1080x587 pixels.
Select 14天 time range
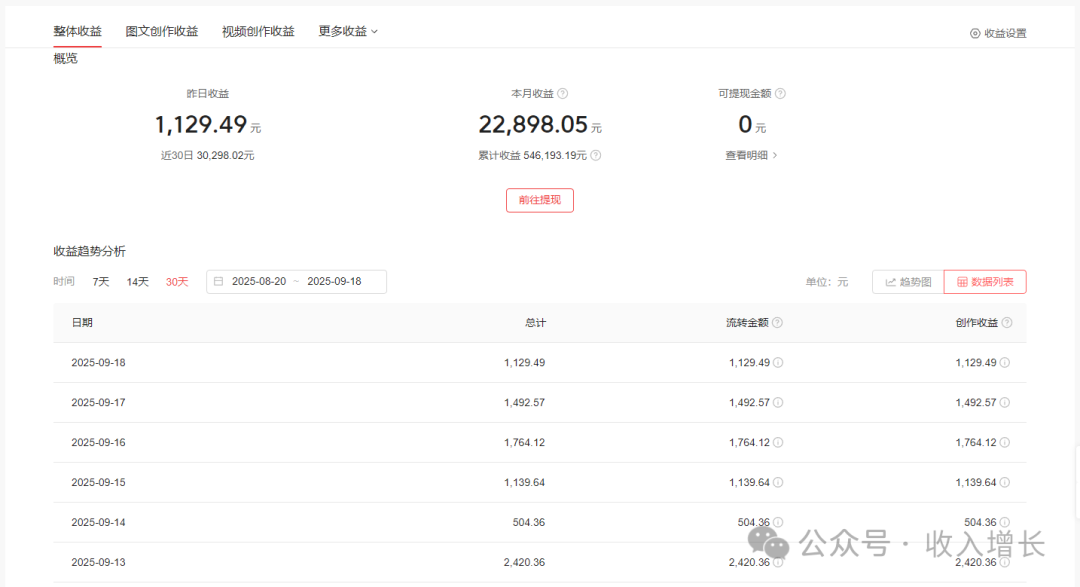(x=138, y=282)
